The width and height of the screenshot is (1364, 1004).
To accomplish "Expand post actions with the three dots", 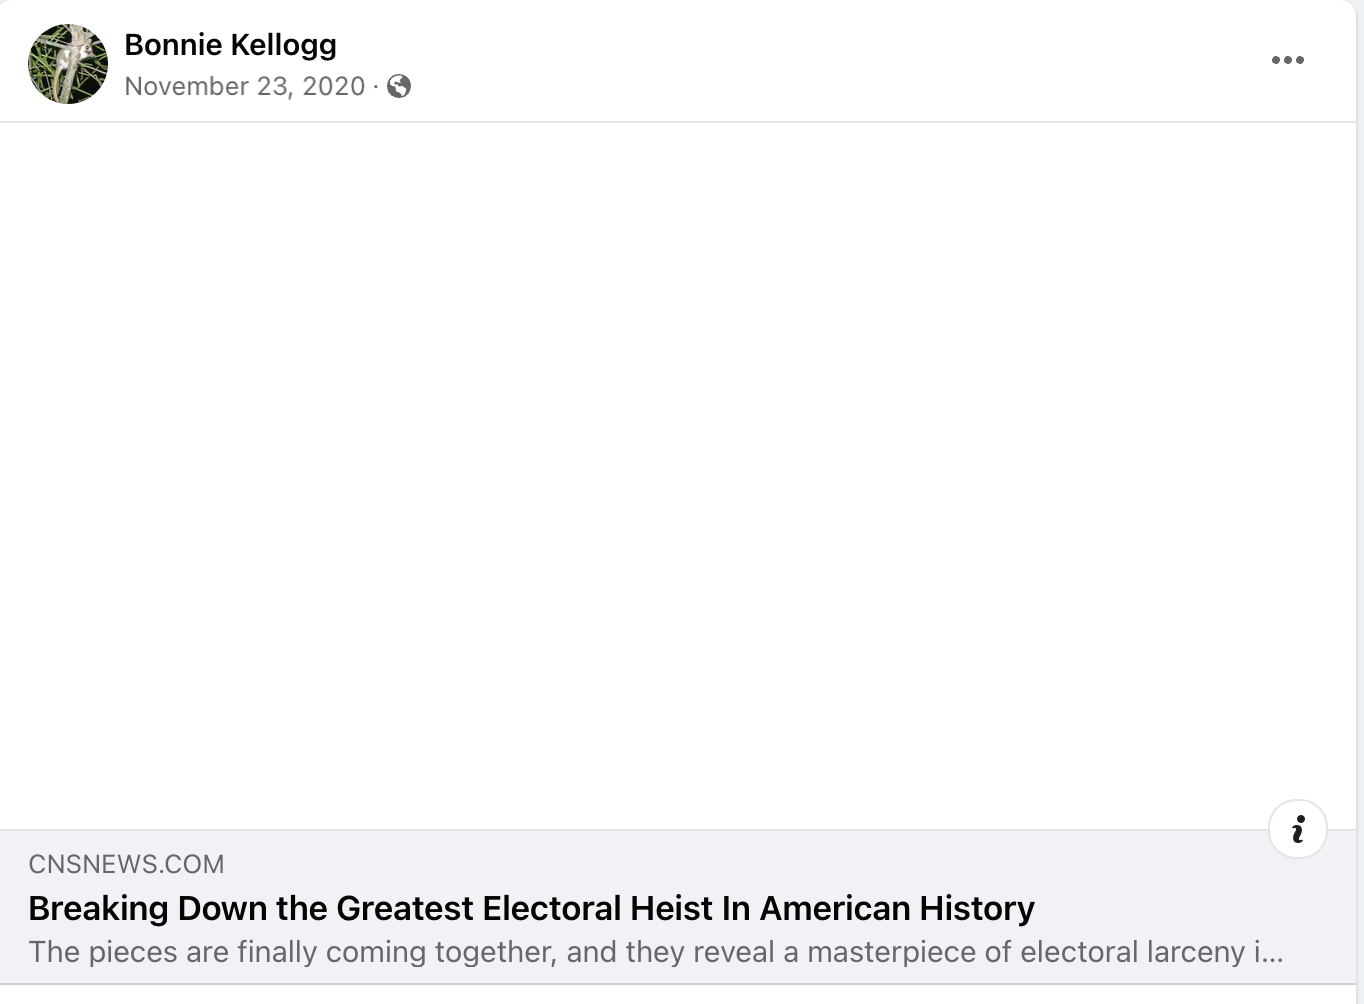I will point(1287,60).
